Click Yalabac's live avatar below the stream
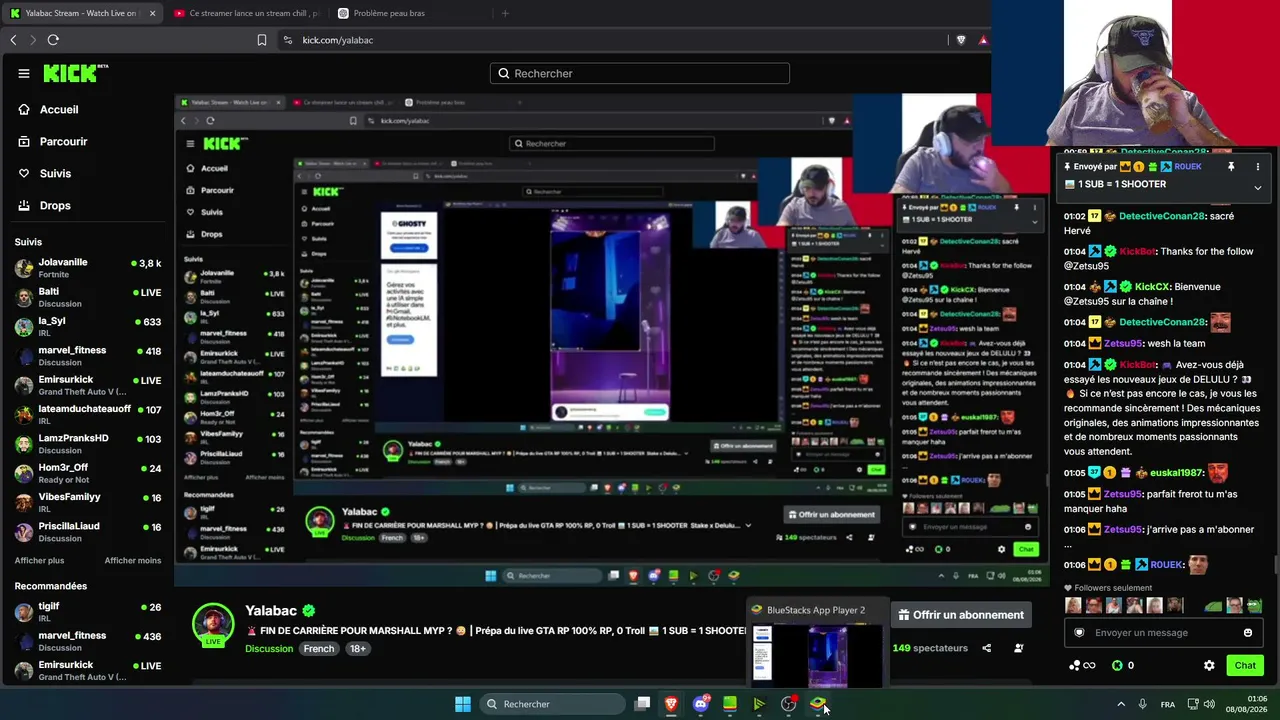 point(213,625)
